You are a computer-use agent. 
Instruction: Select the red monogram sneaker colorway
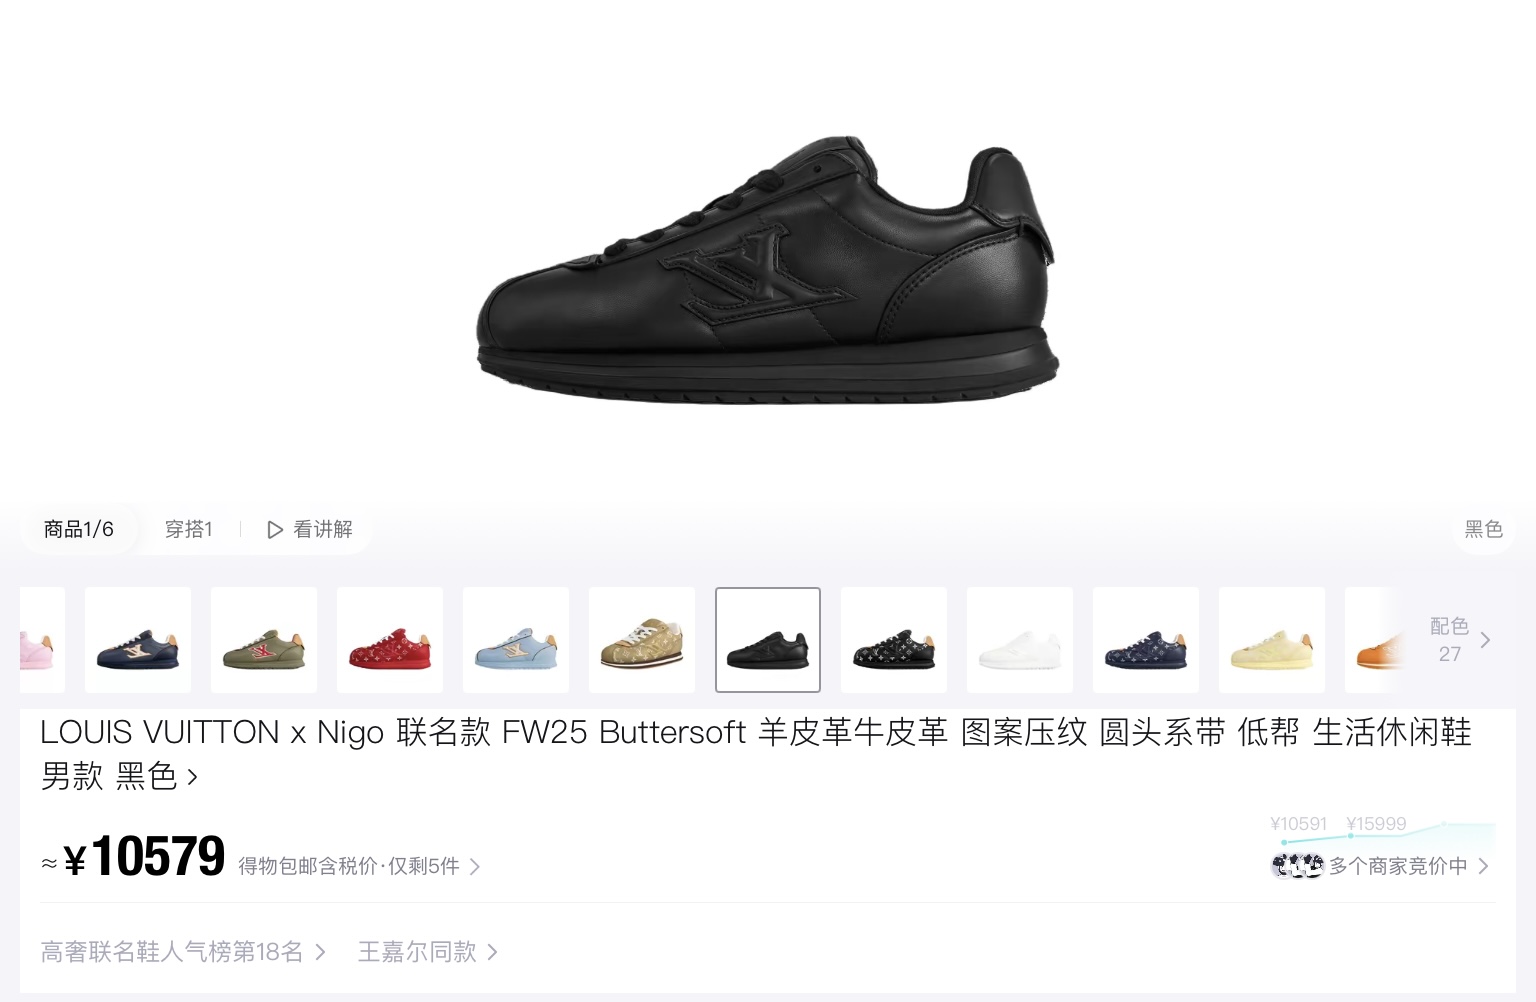(390, 640)
